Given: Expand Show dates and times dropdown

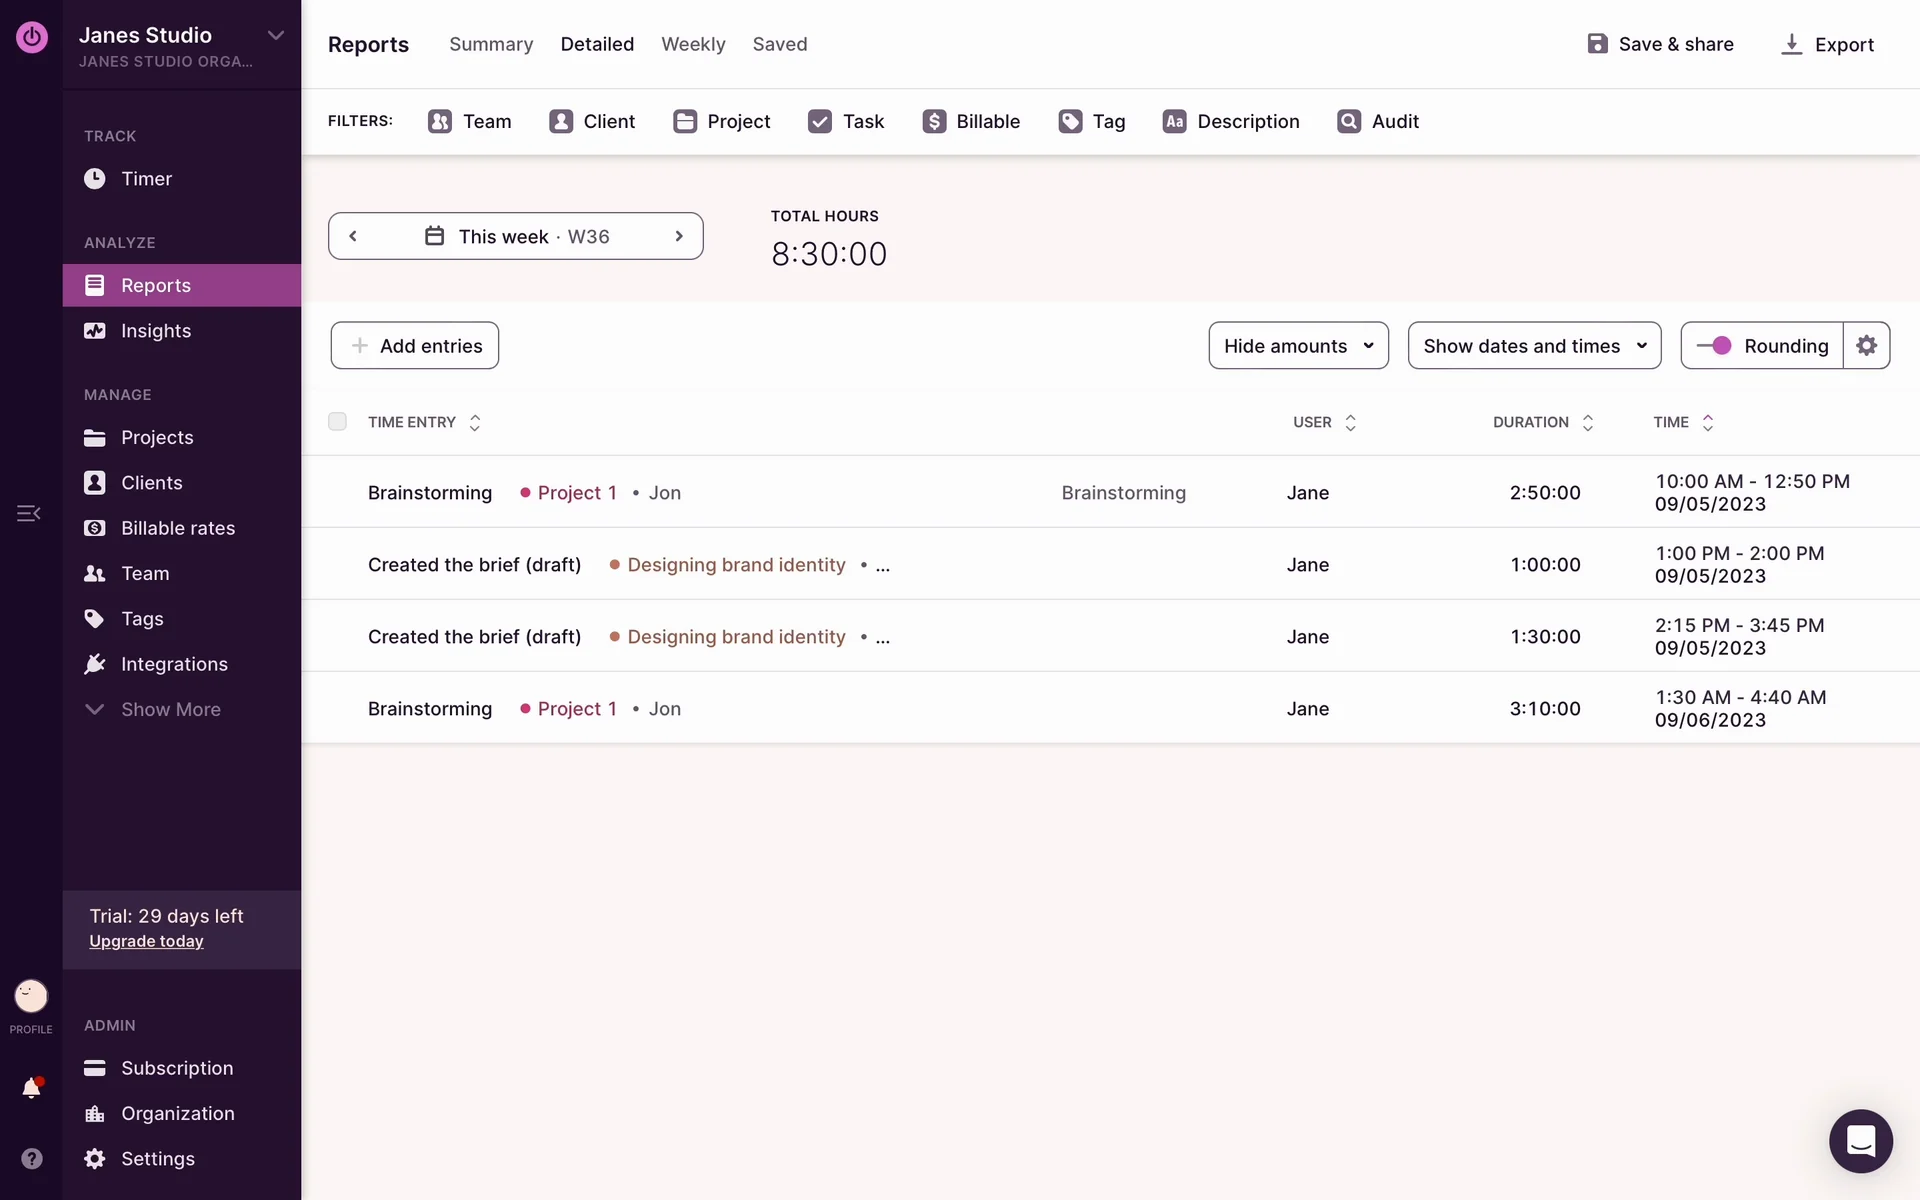Looking at the screenshot, I should (1534, 345).
